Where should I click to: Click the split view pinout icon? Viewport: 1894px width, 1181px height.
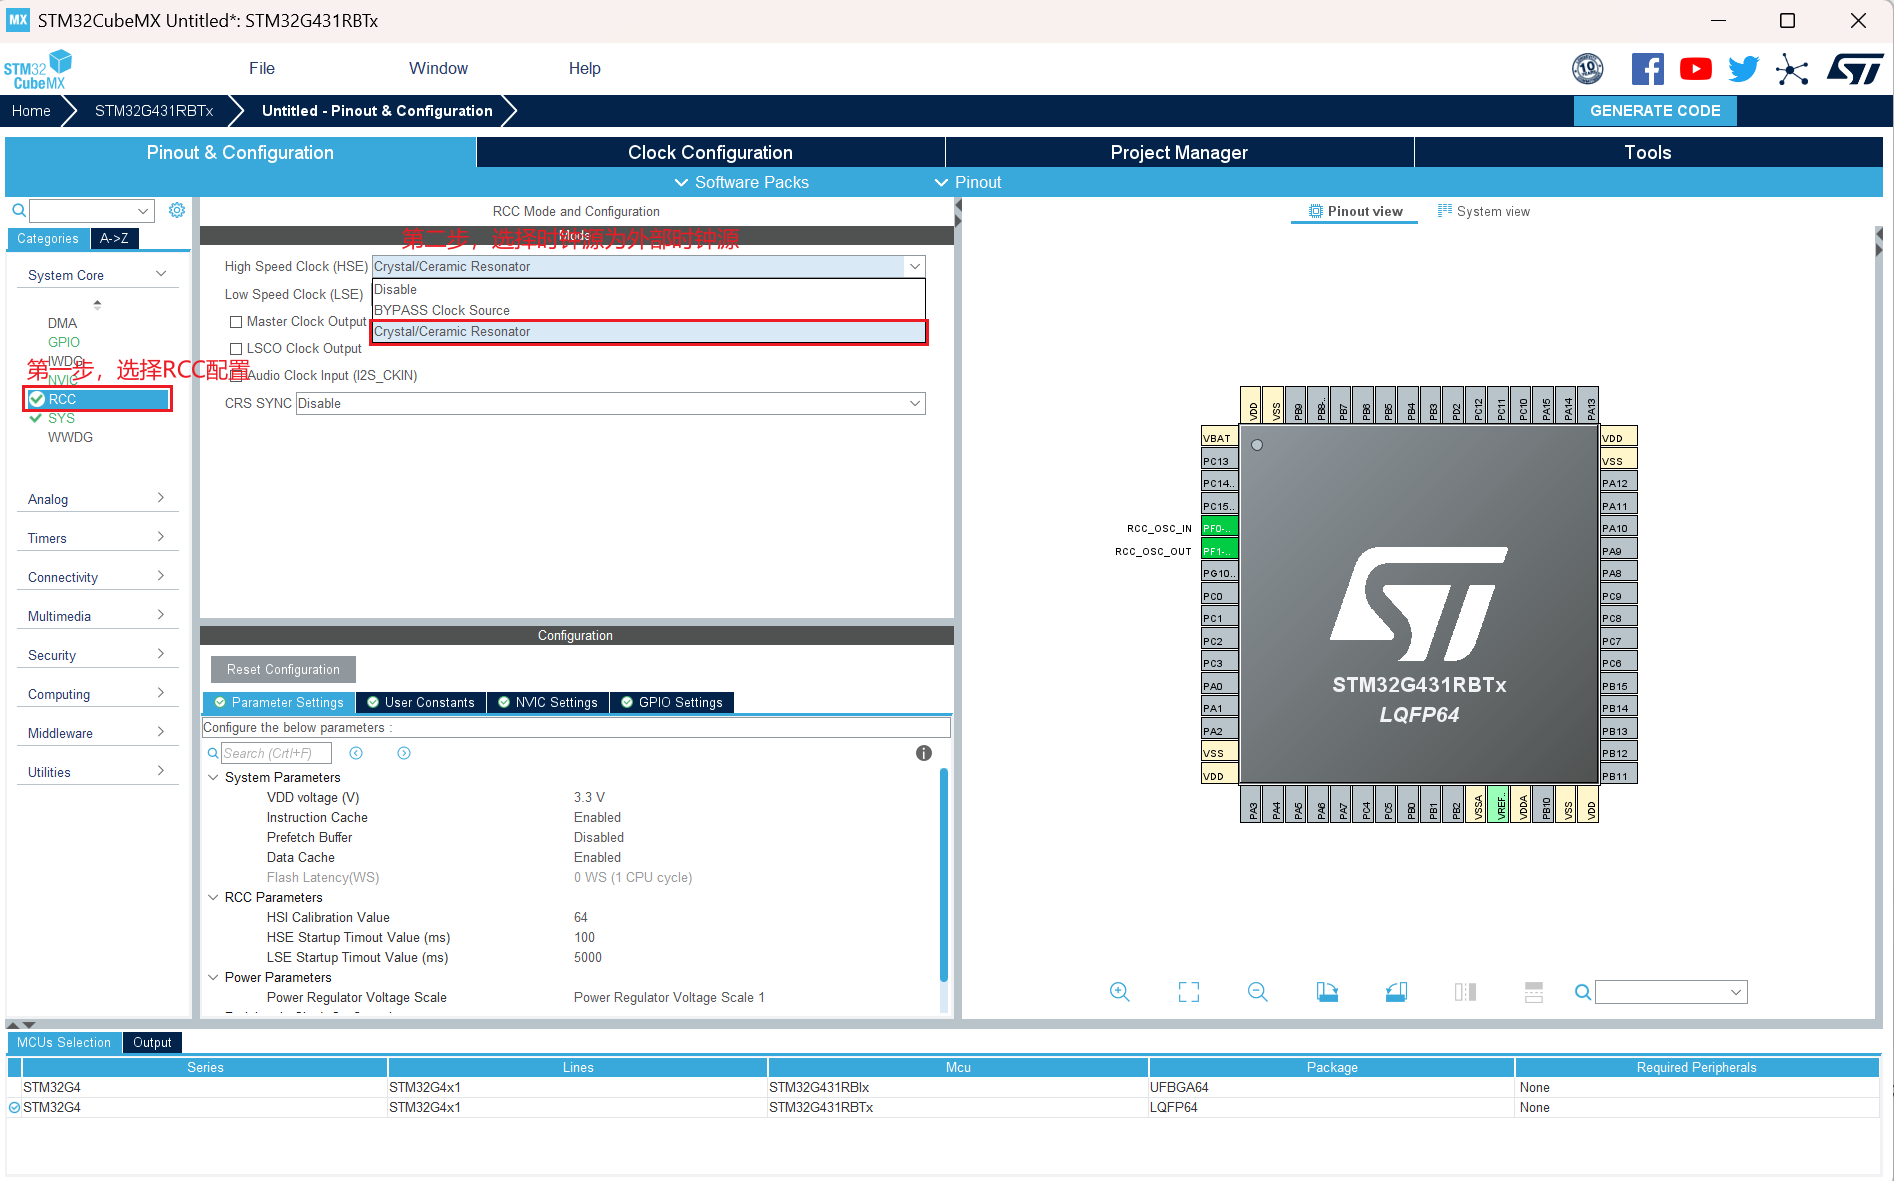coord(1534,992)
